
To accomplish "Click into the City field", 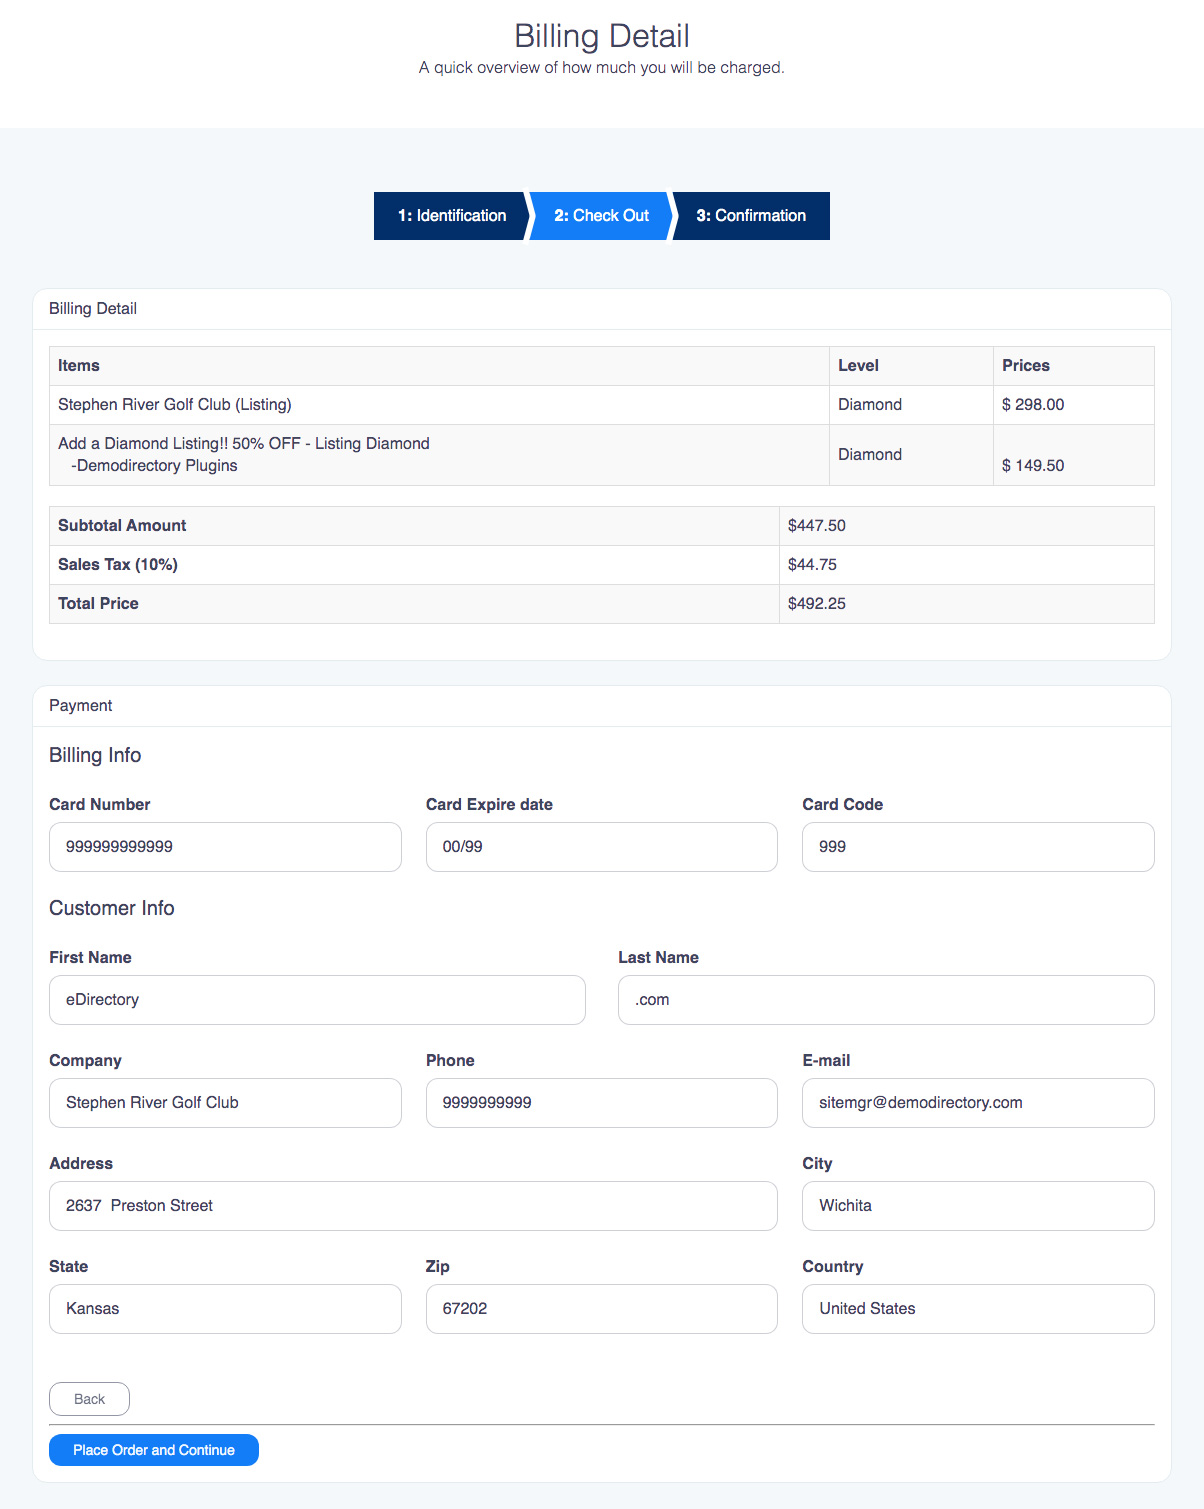I will (x=978, y=1206).
